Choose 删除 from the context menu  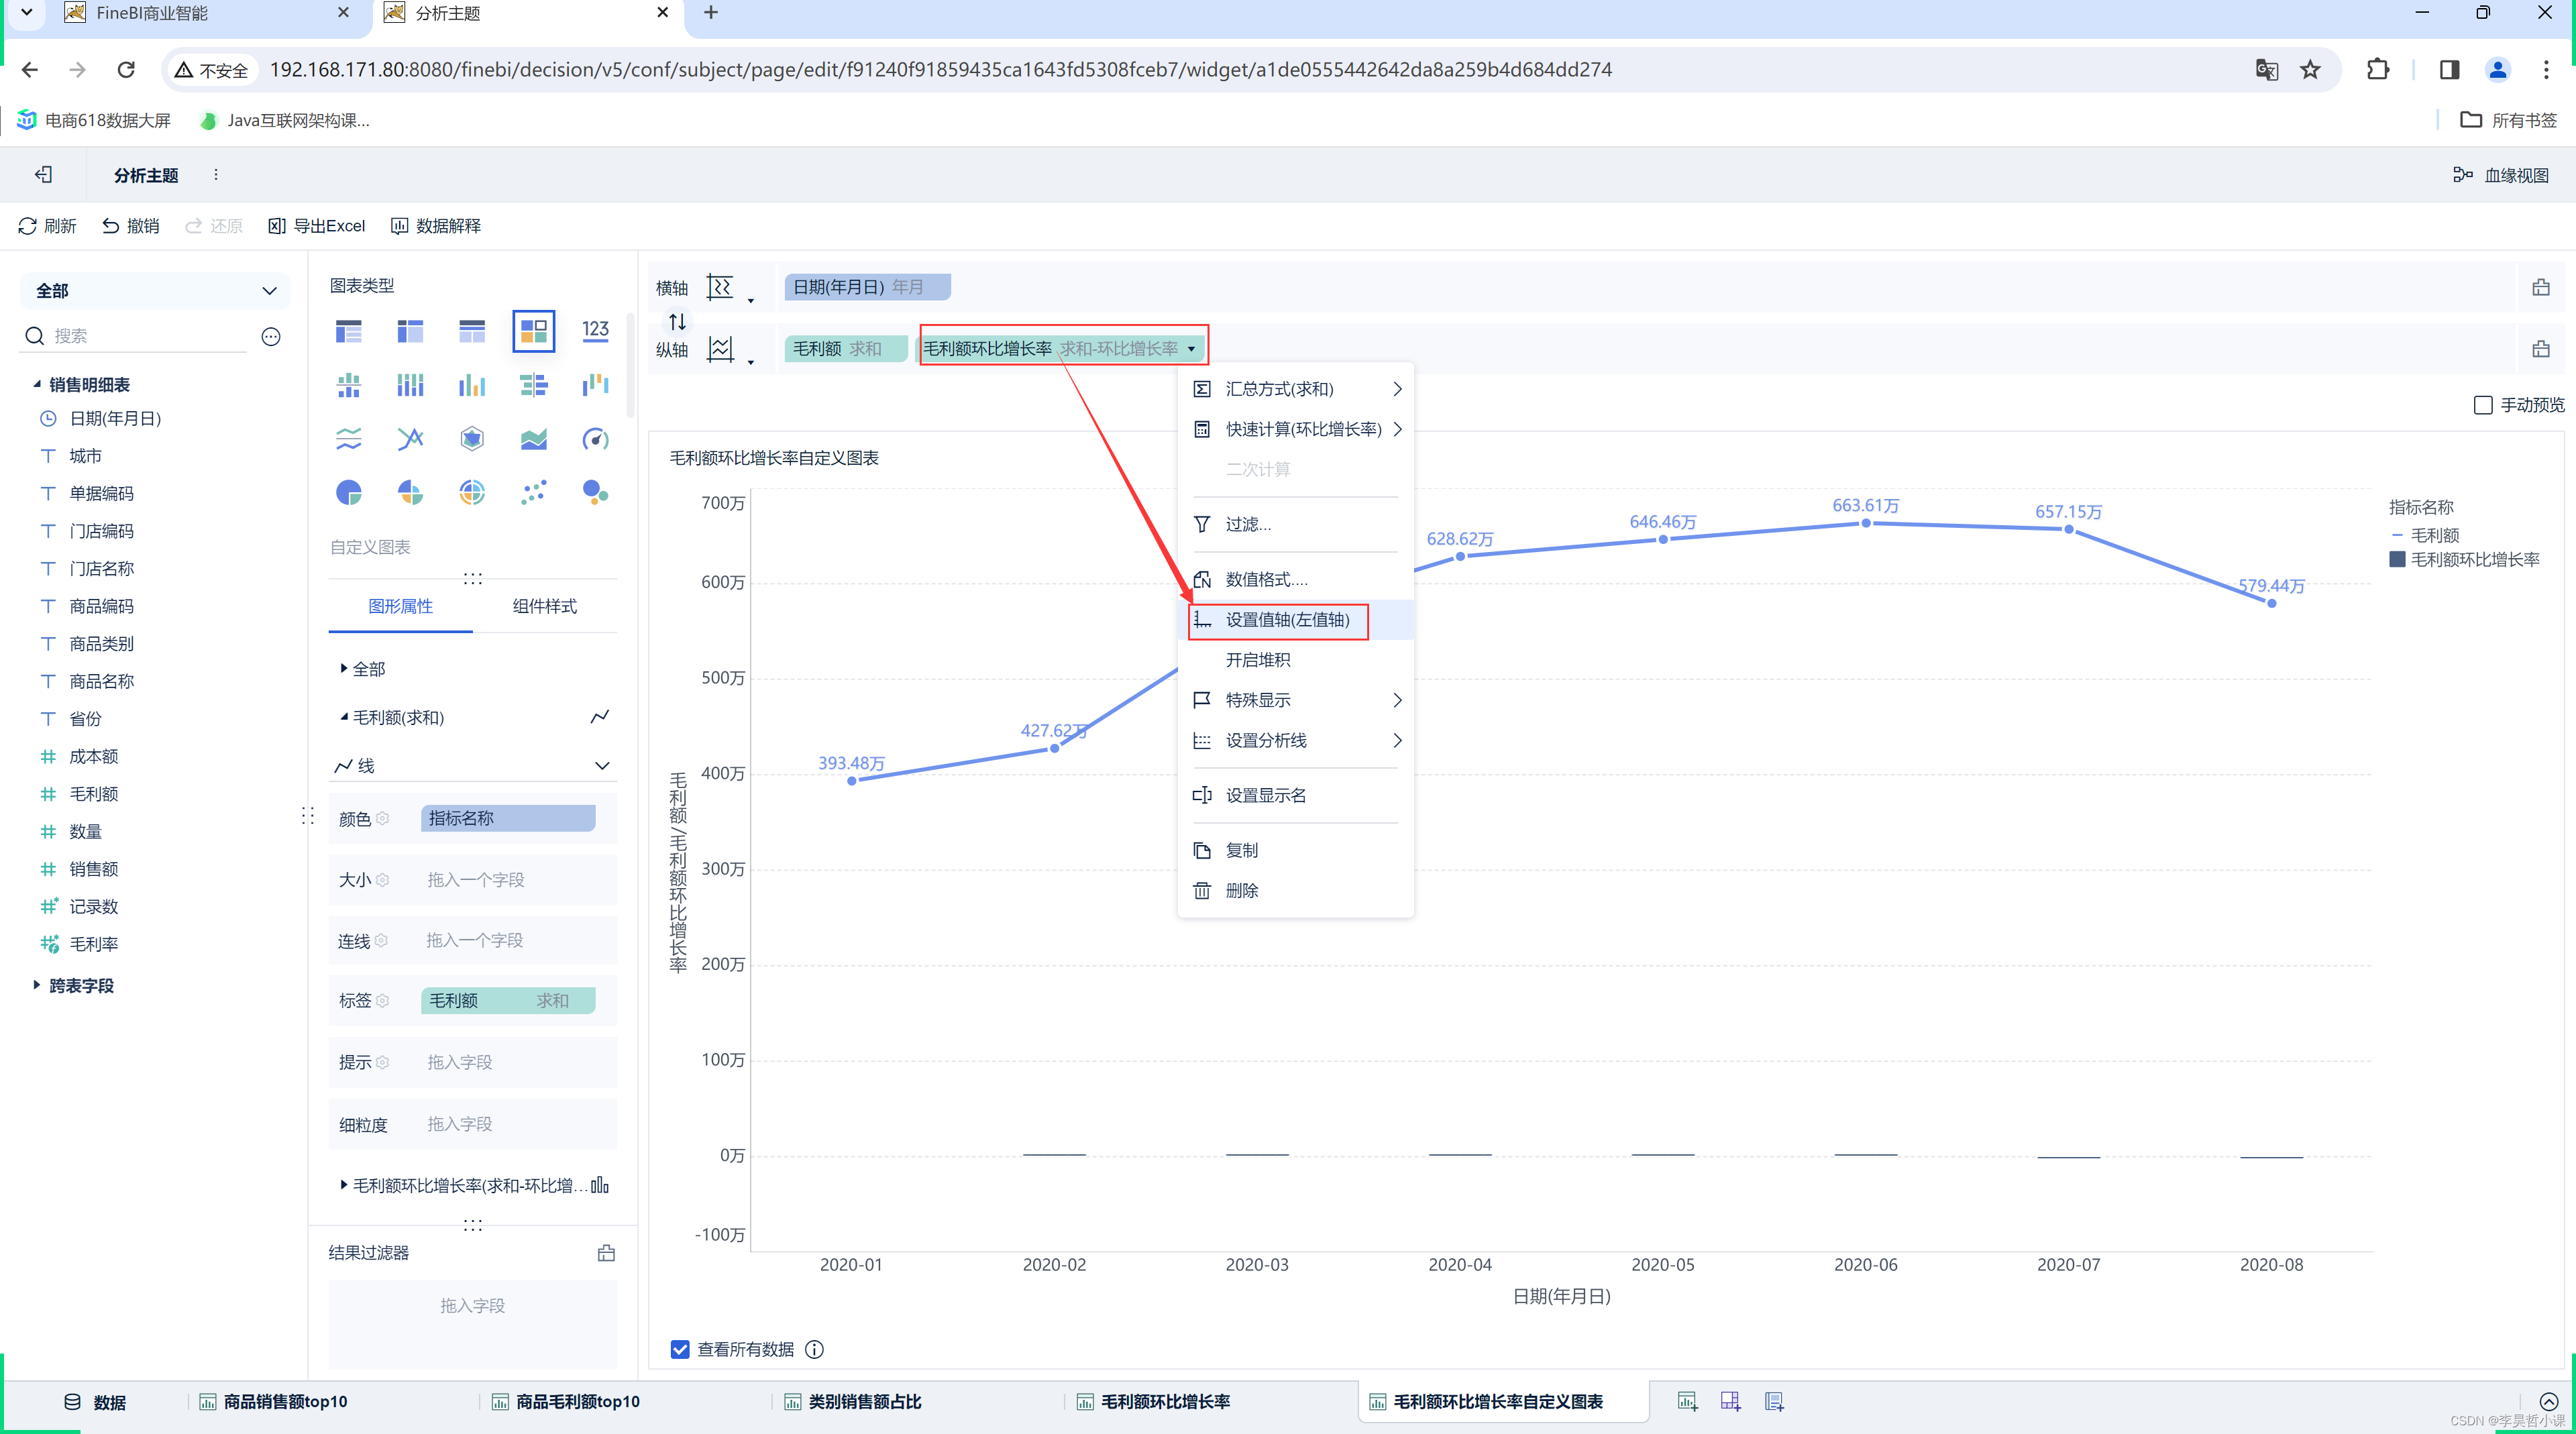click(x=1296, y=890)
